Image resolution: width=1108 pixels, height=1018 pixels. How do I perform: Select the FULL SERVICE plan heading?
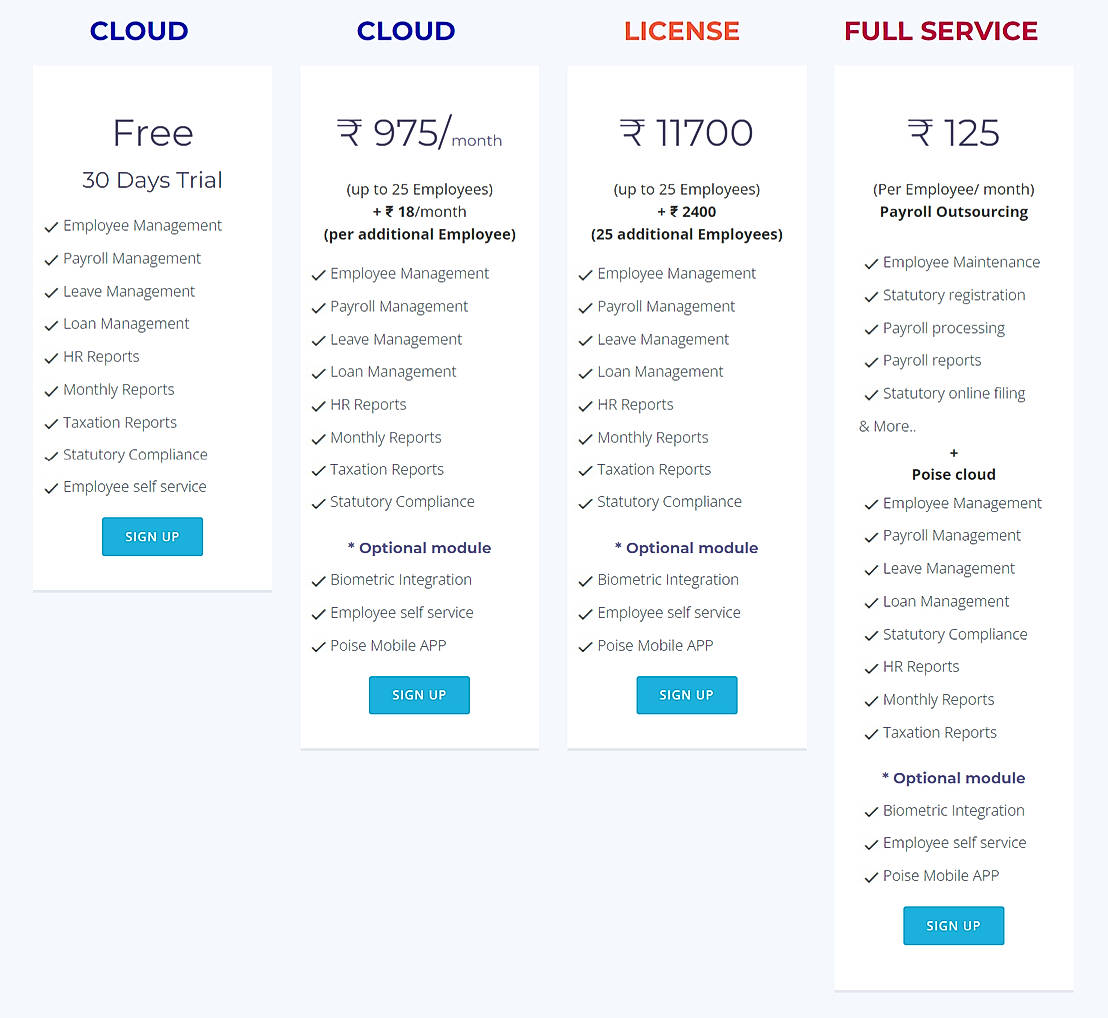tap(941, 31)
